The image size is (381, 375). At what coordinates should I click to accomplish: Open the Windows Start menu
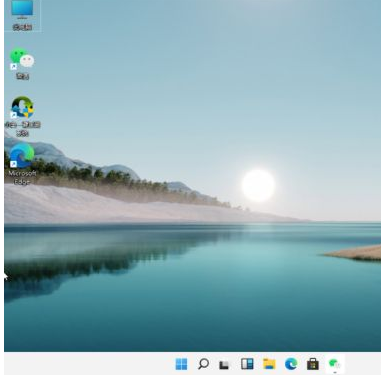(181, 364)
